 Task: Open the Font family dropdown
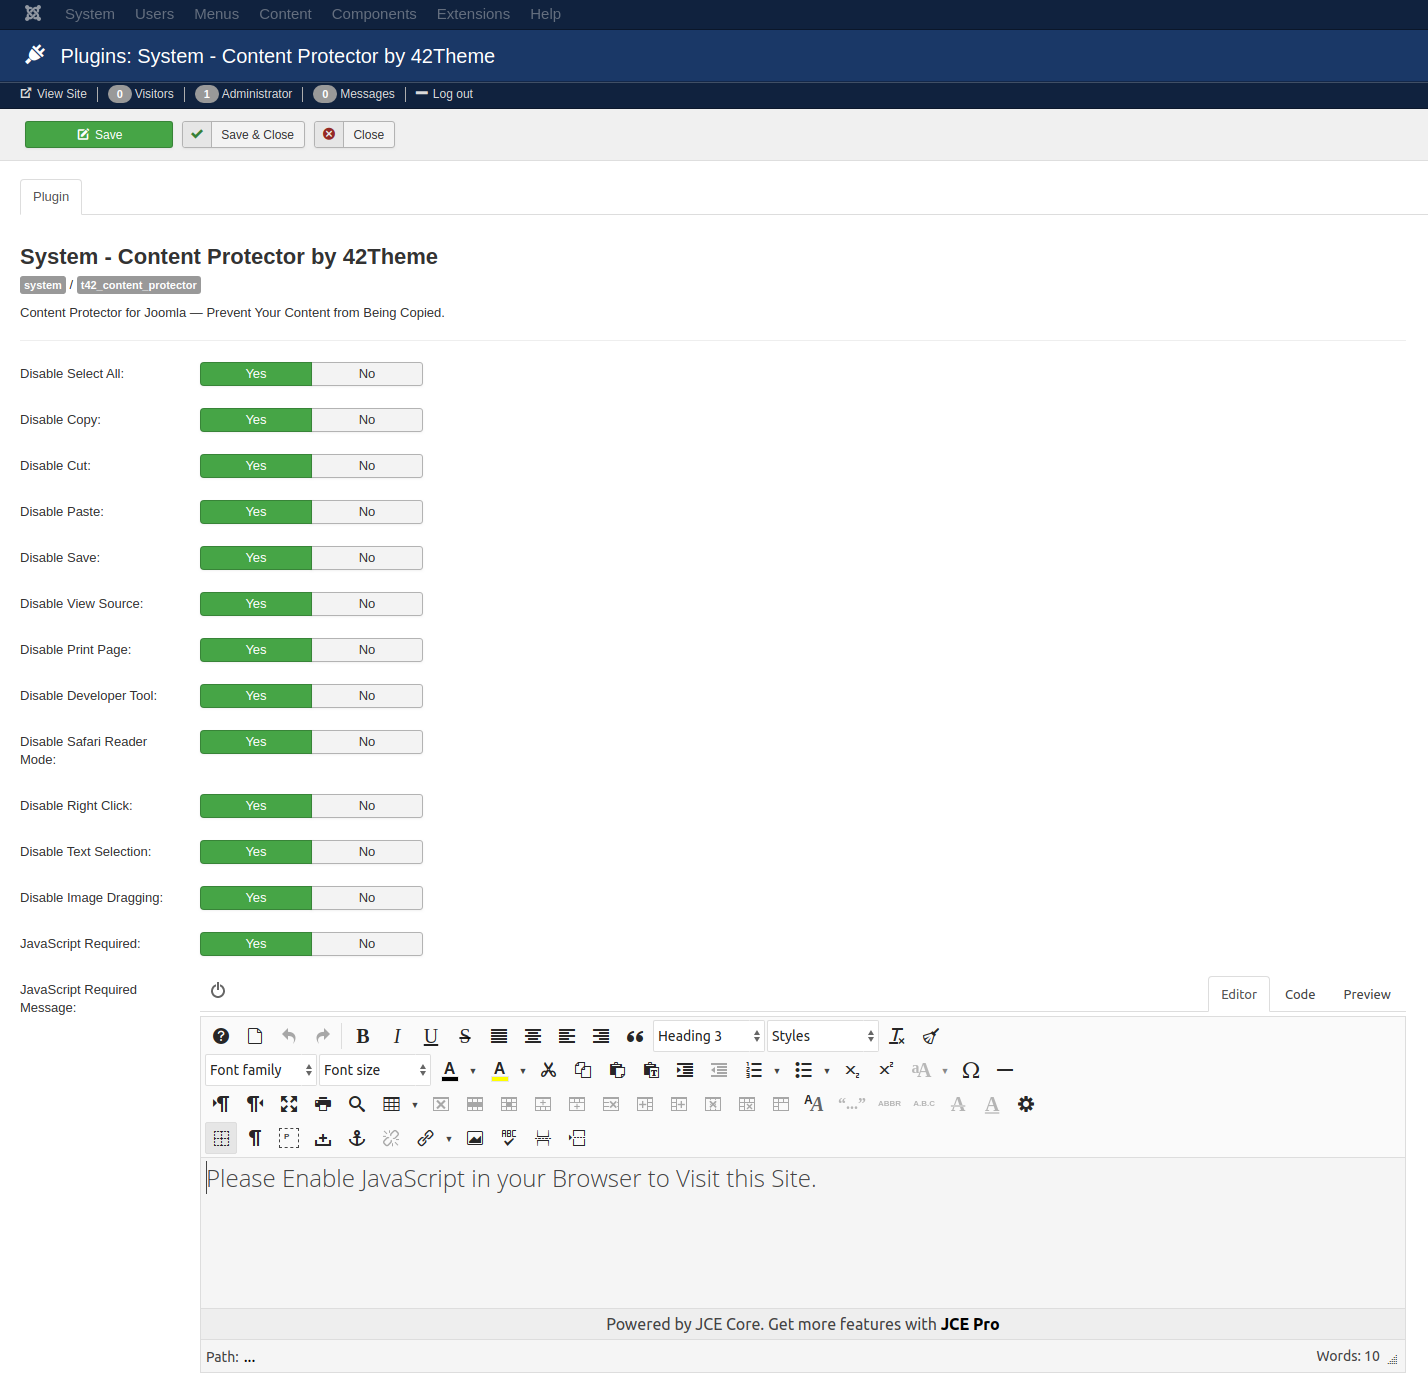point(261,1070)
